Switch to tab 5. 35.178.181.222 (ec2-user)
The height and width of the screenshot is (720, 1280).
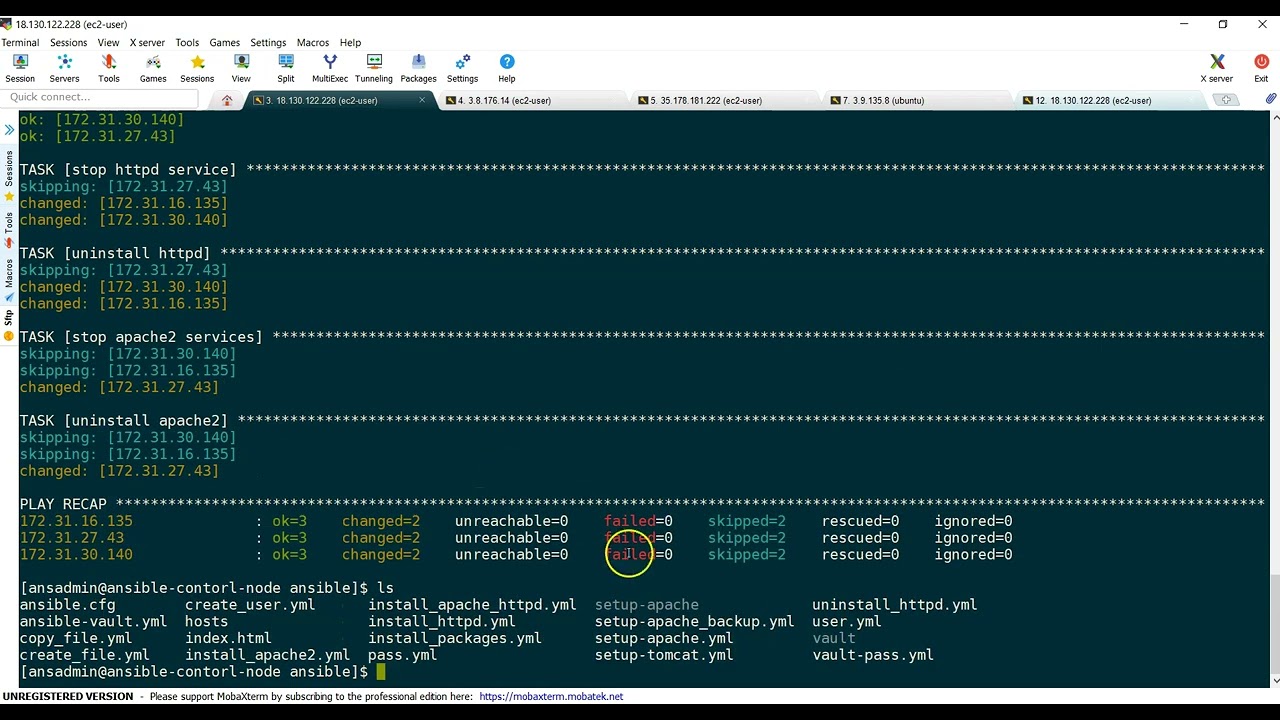click(725, 100)
